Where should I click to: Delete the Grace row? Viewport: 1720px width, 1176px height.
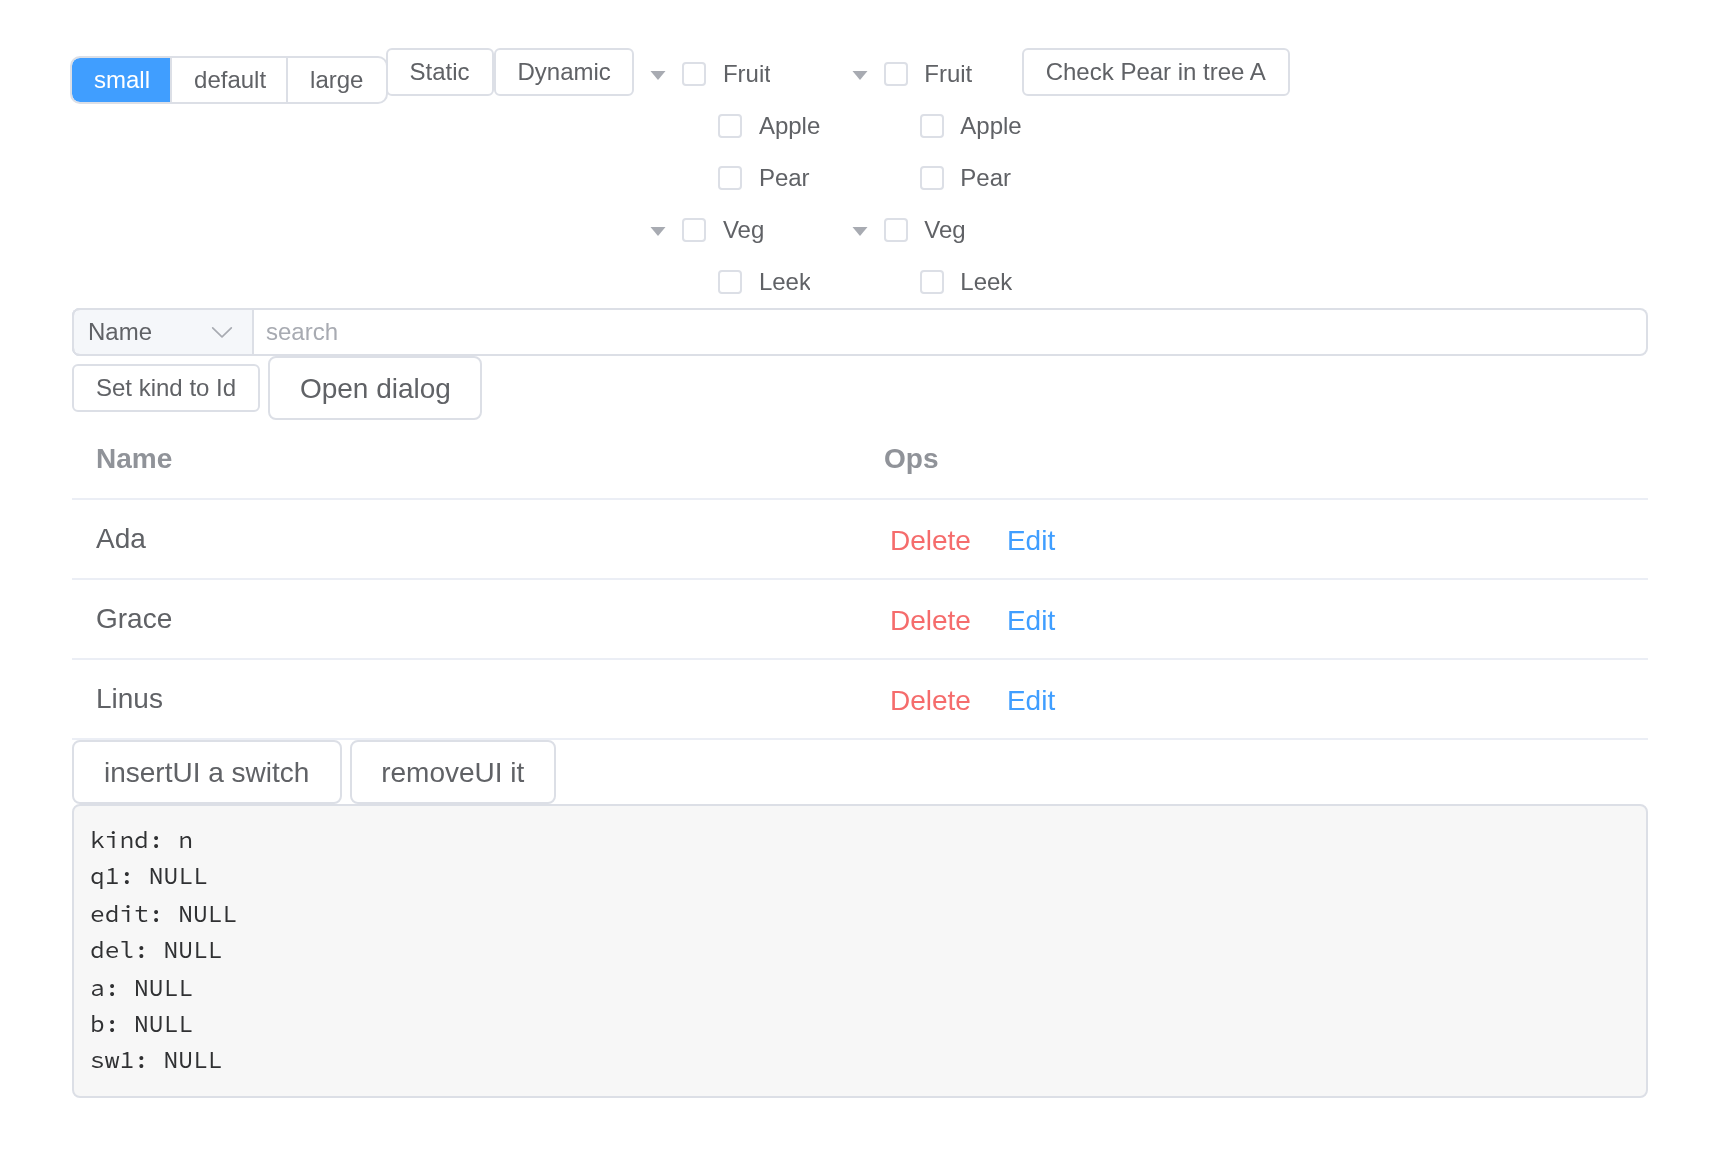930,620
